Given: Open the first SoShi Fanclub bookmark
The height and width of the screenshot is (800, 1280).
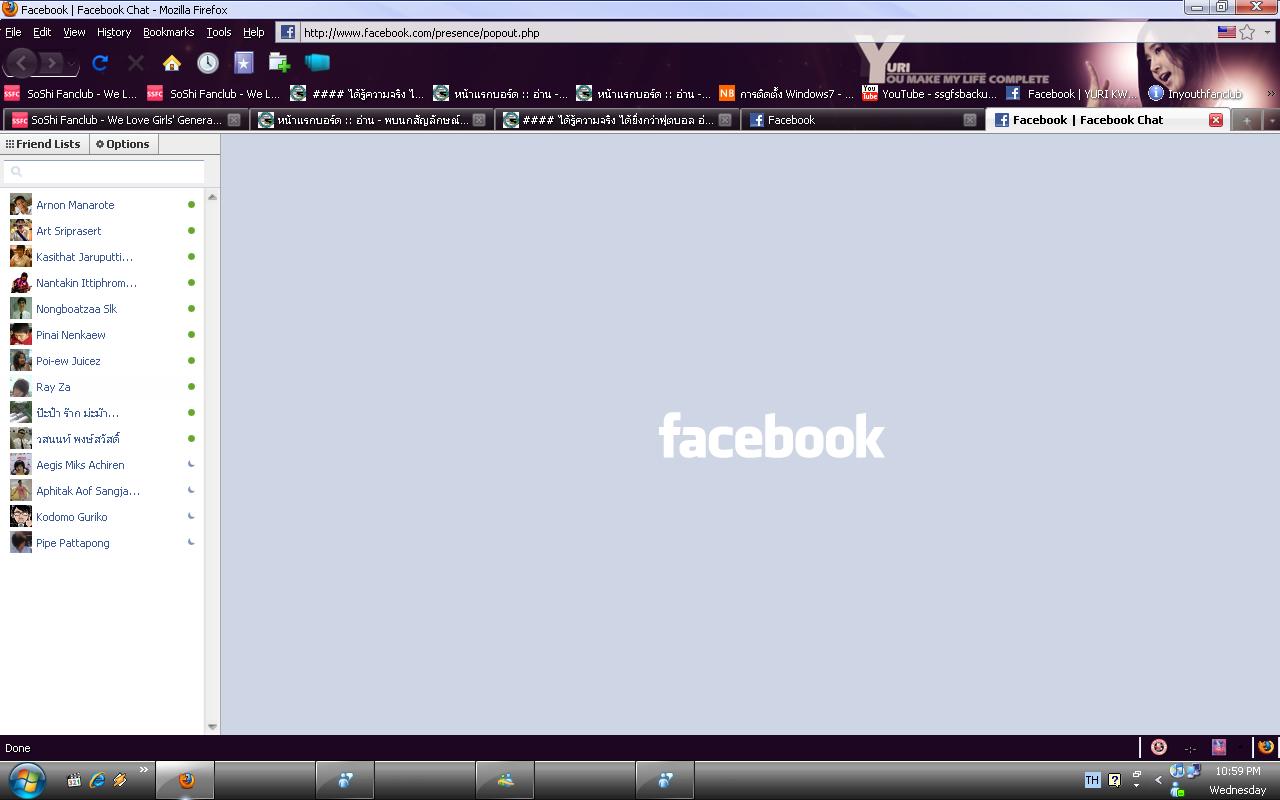Looking at the screenshot, I should tap(71, 94).
